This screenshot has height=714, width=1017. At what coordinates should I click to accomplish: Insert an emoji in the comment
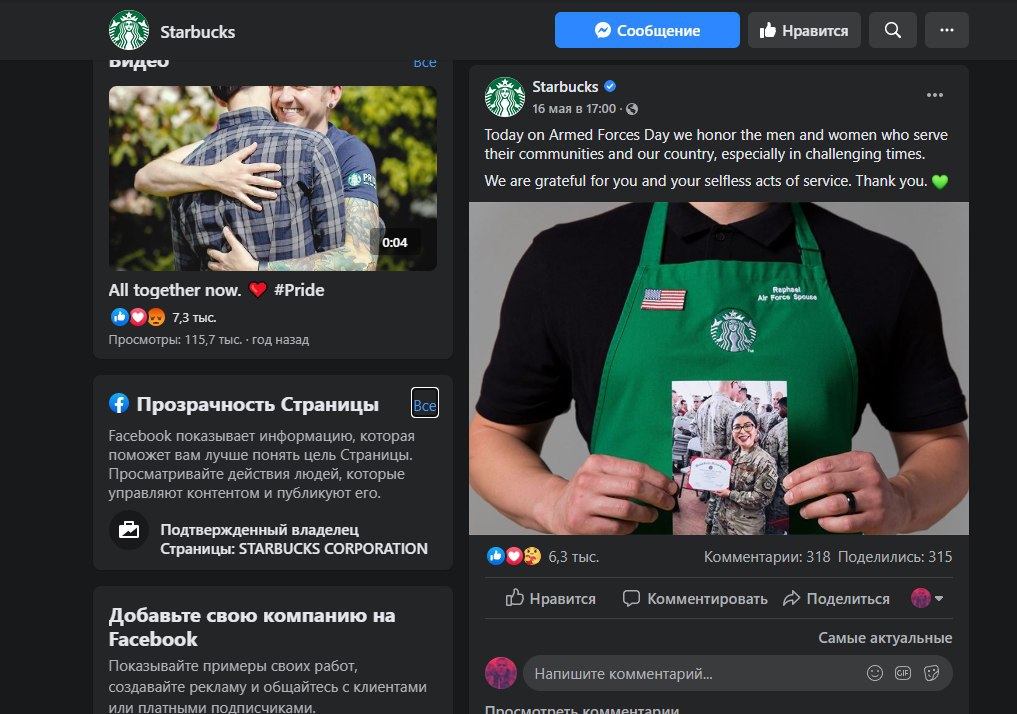point(874,674)
